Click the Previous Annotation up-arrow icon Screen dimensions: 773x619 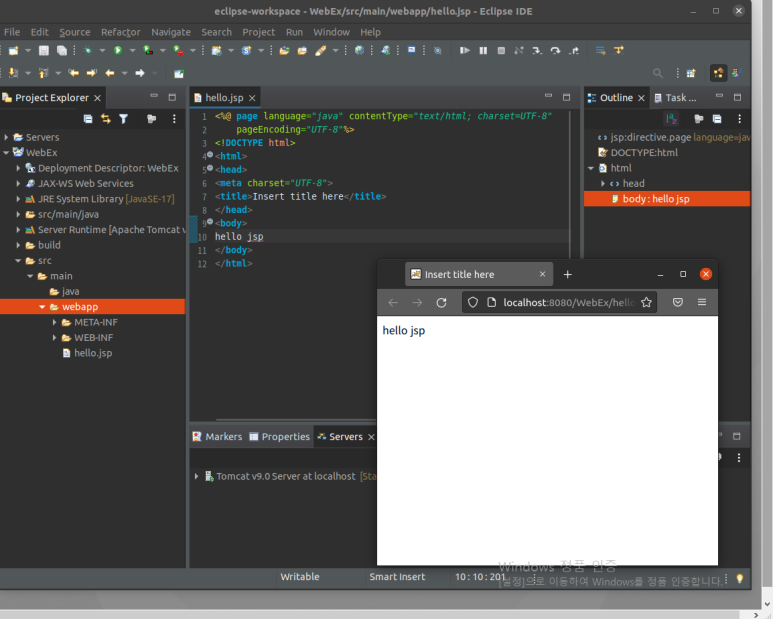click(x=43, y=73)
